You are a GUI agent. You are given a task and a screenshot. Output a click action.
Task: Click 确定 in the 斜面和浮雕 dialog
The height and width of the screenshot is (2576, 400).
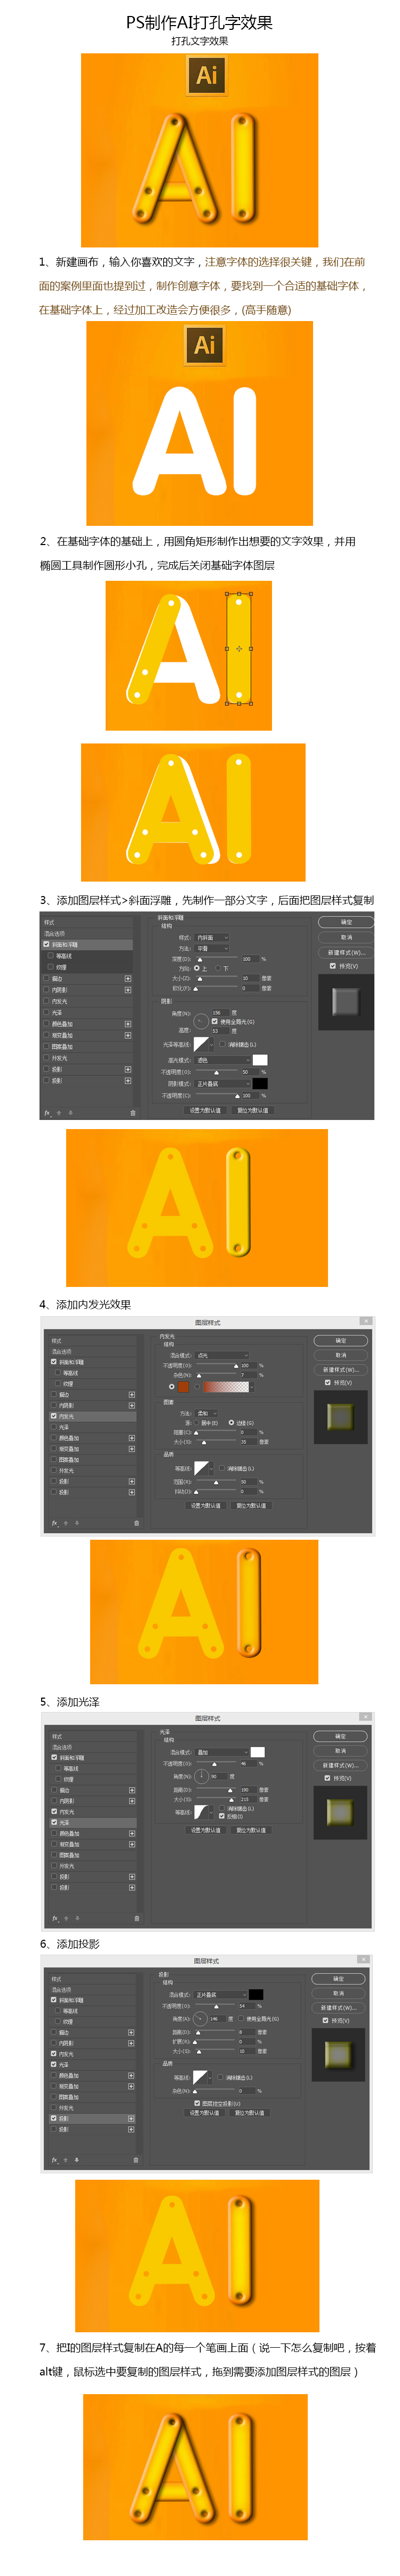click(x=346, y=922)
